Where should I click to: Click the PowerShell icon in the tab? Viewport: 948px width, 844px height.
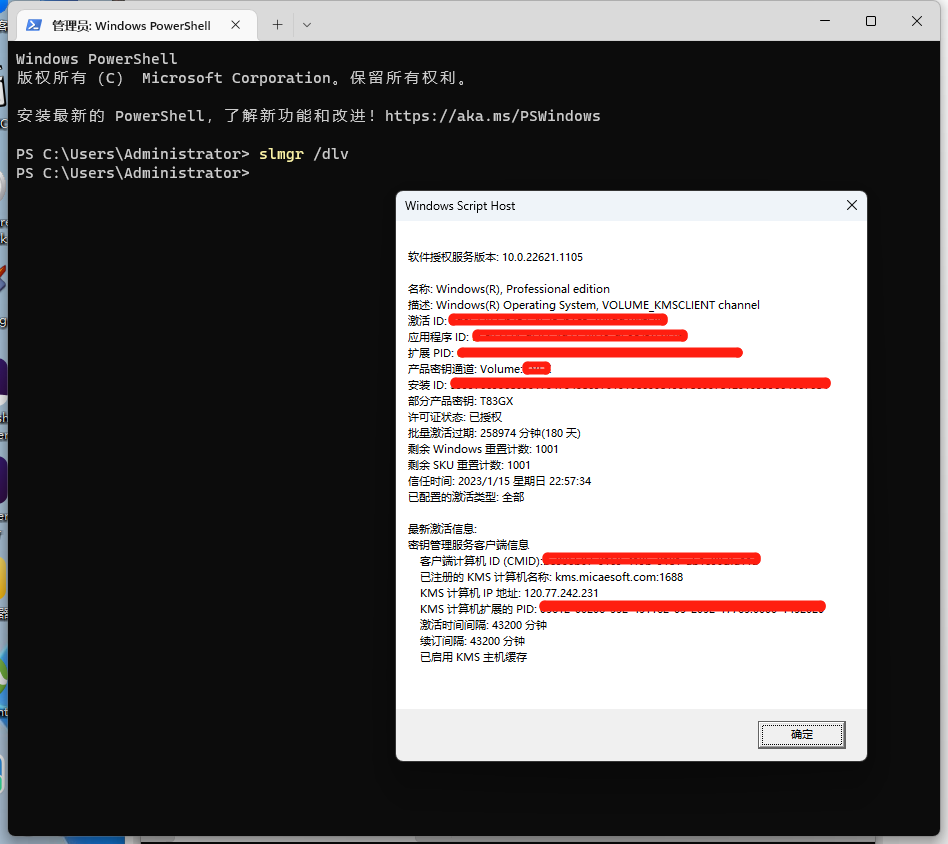click(34, 25)
